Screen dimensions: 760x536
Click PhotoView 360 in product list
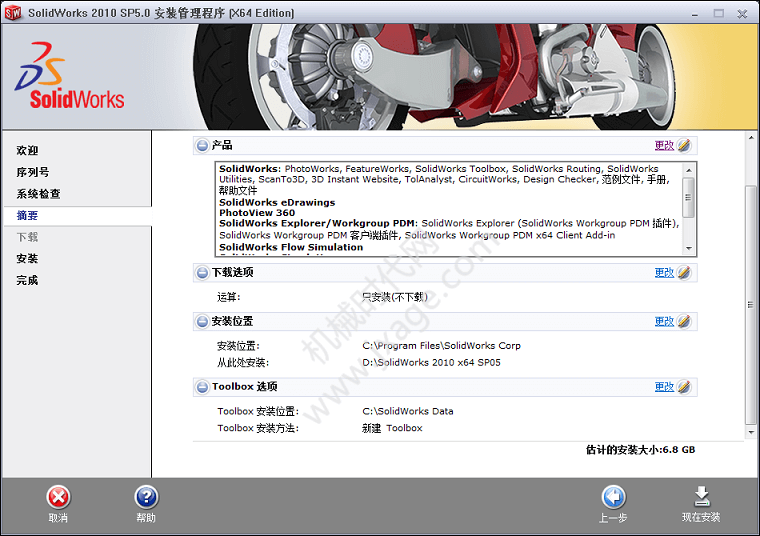tap(257, 213)
